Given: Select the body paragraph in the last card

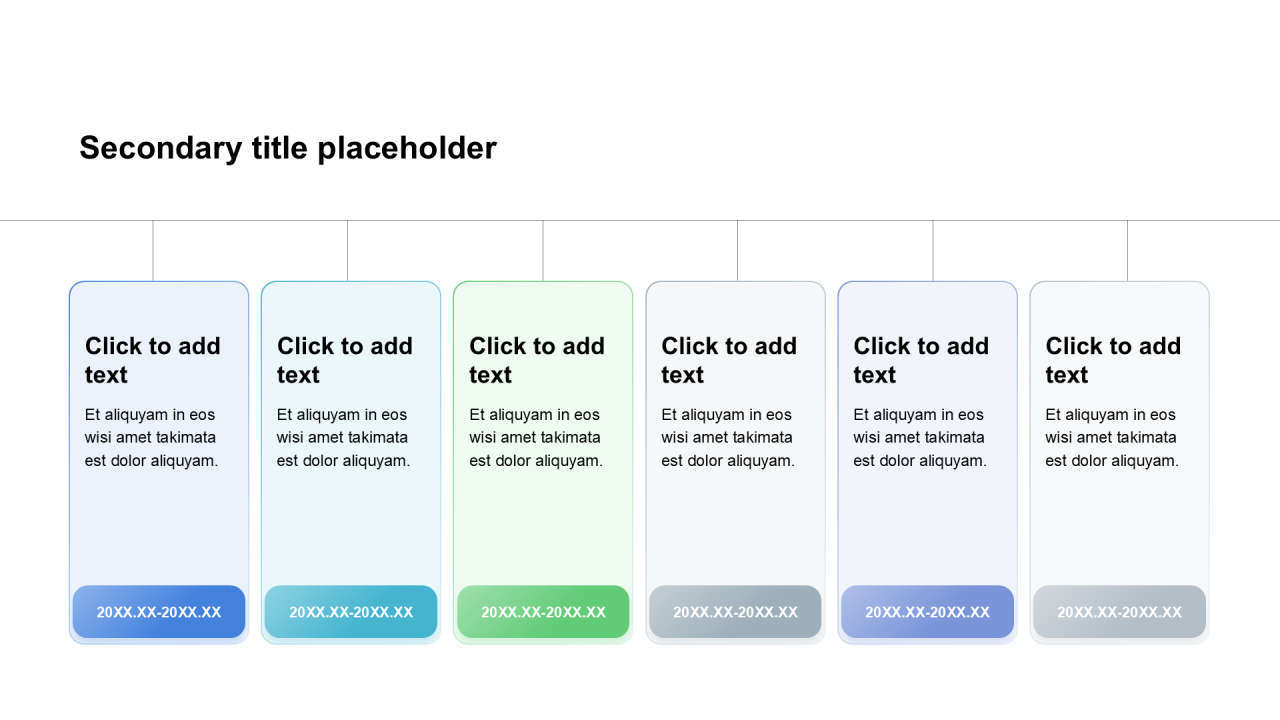Looking at the screenshot, I should coord(1111,438).
